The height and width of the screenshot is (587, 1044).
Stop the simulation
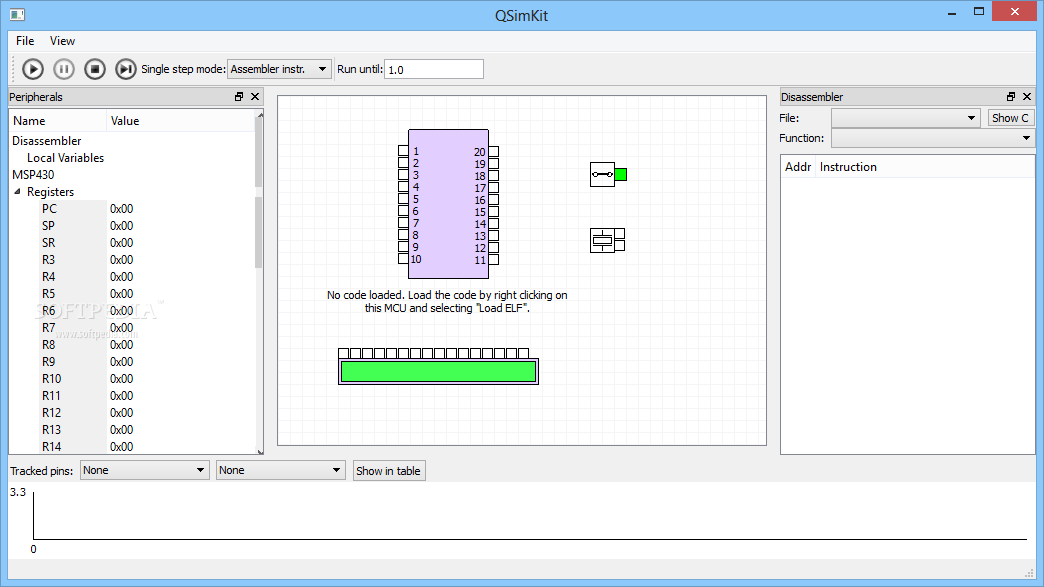95,69
